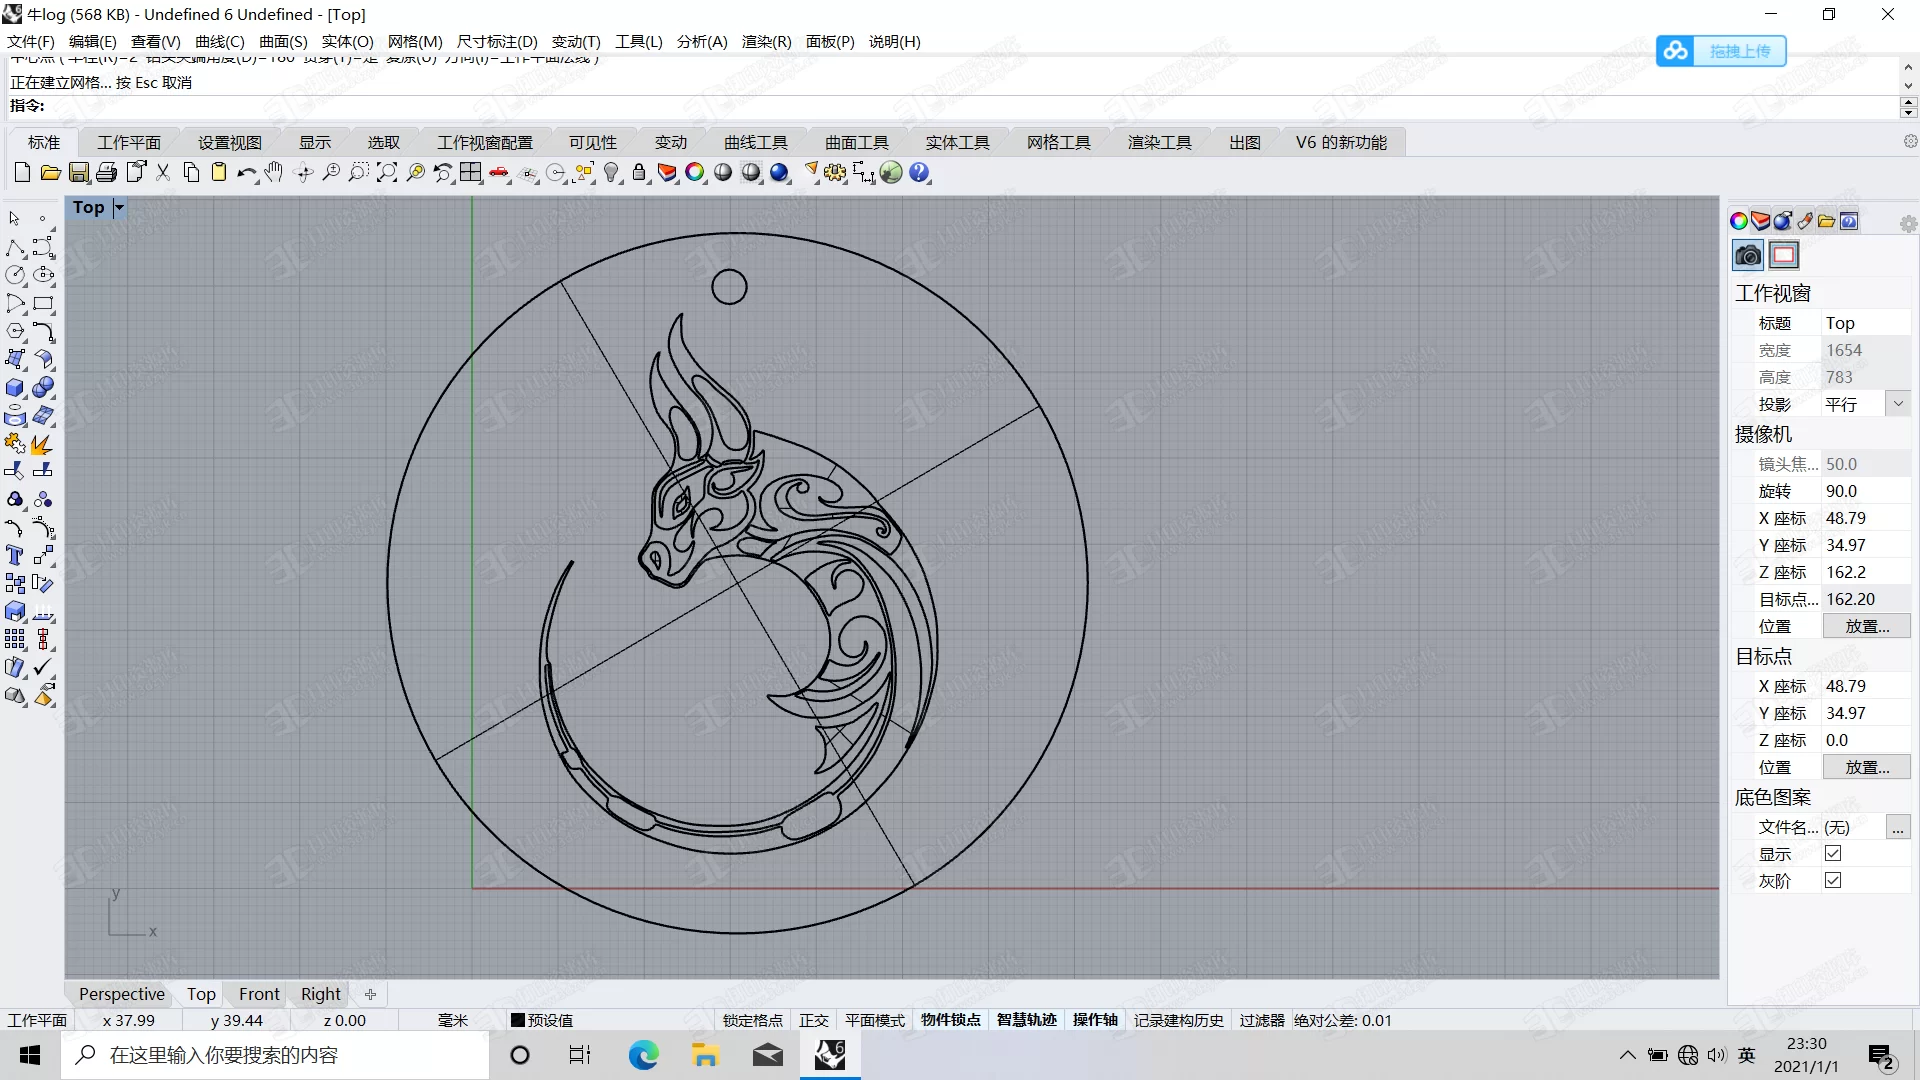
Task: Select the Rectangle tool in left sidebar
Action: (x=43, y=303)
